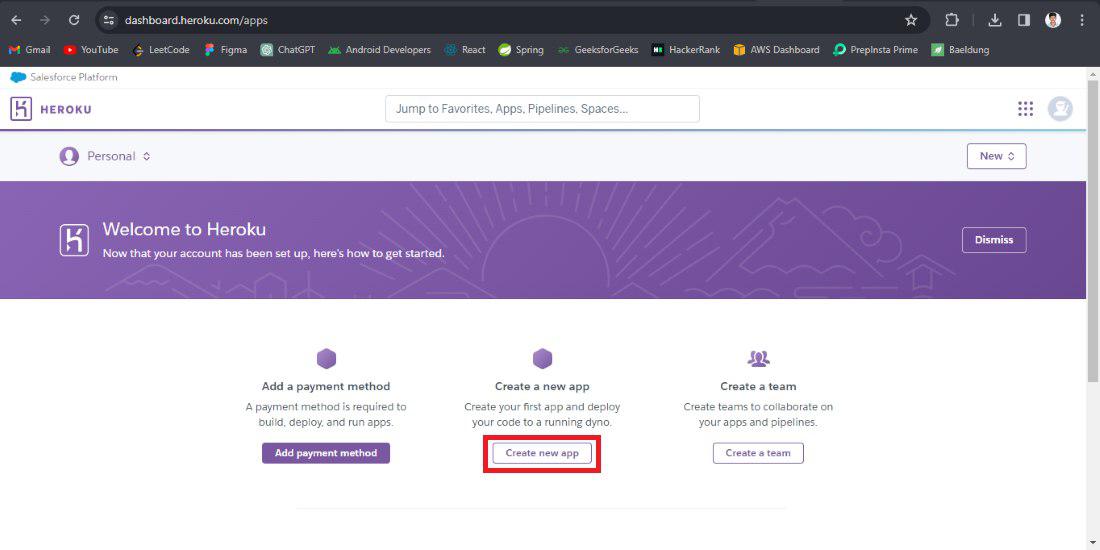The width and height of the screenshot is (1100, 550).
Task: Open the Chrome profile avatar
Action: click(1053, 20)
